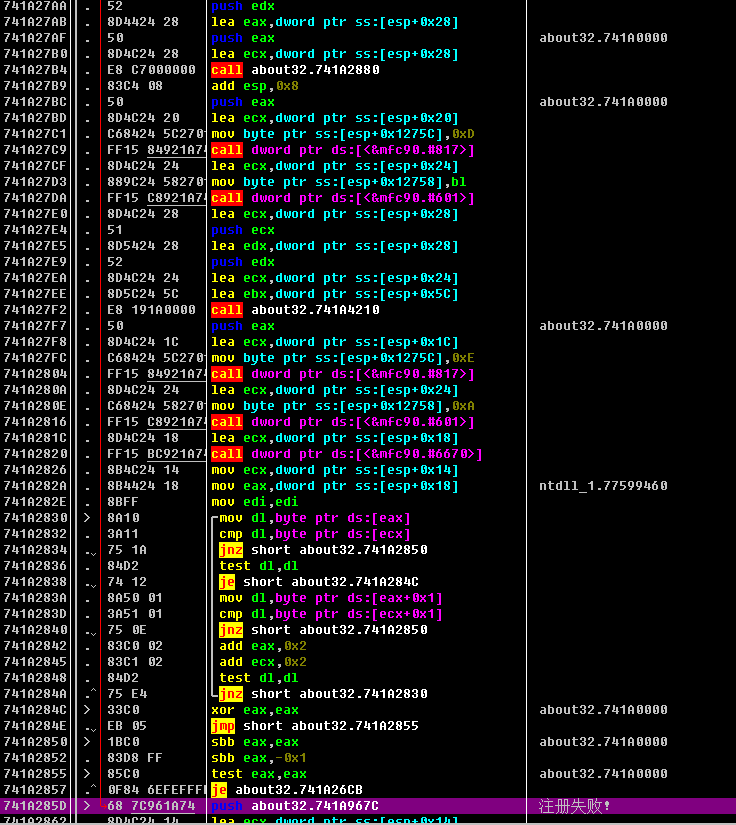
Task: Select row address 741A27AB
Action: pyautogui.click(x=35, y=22)
